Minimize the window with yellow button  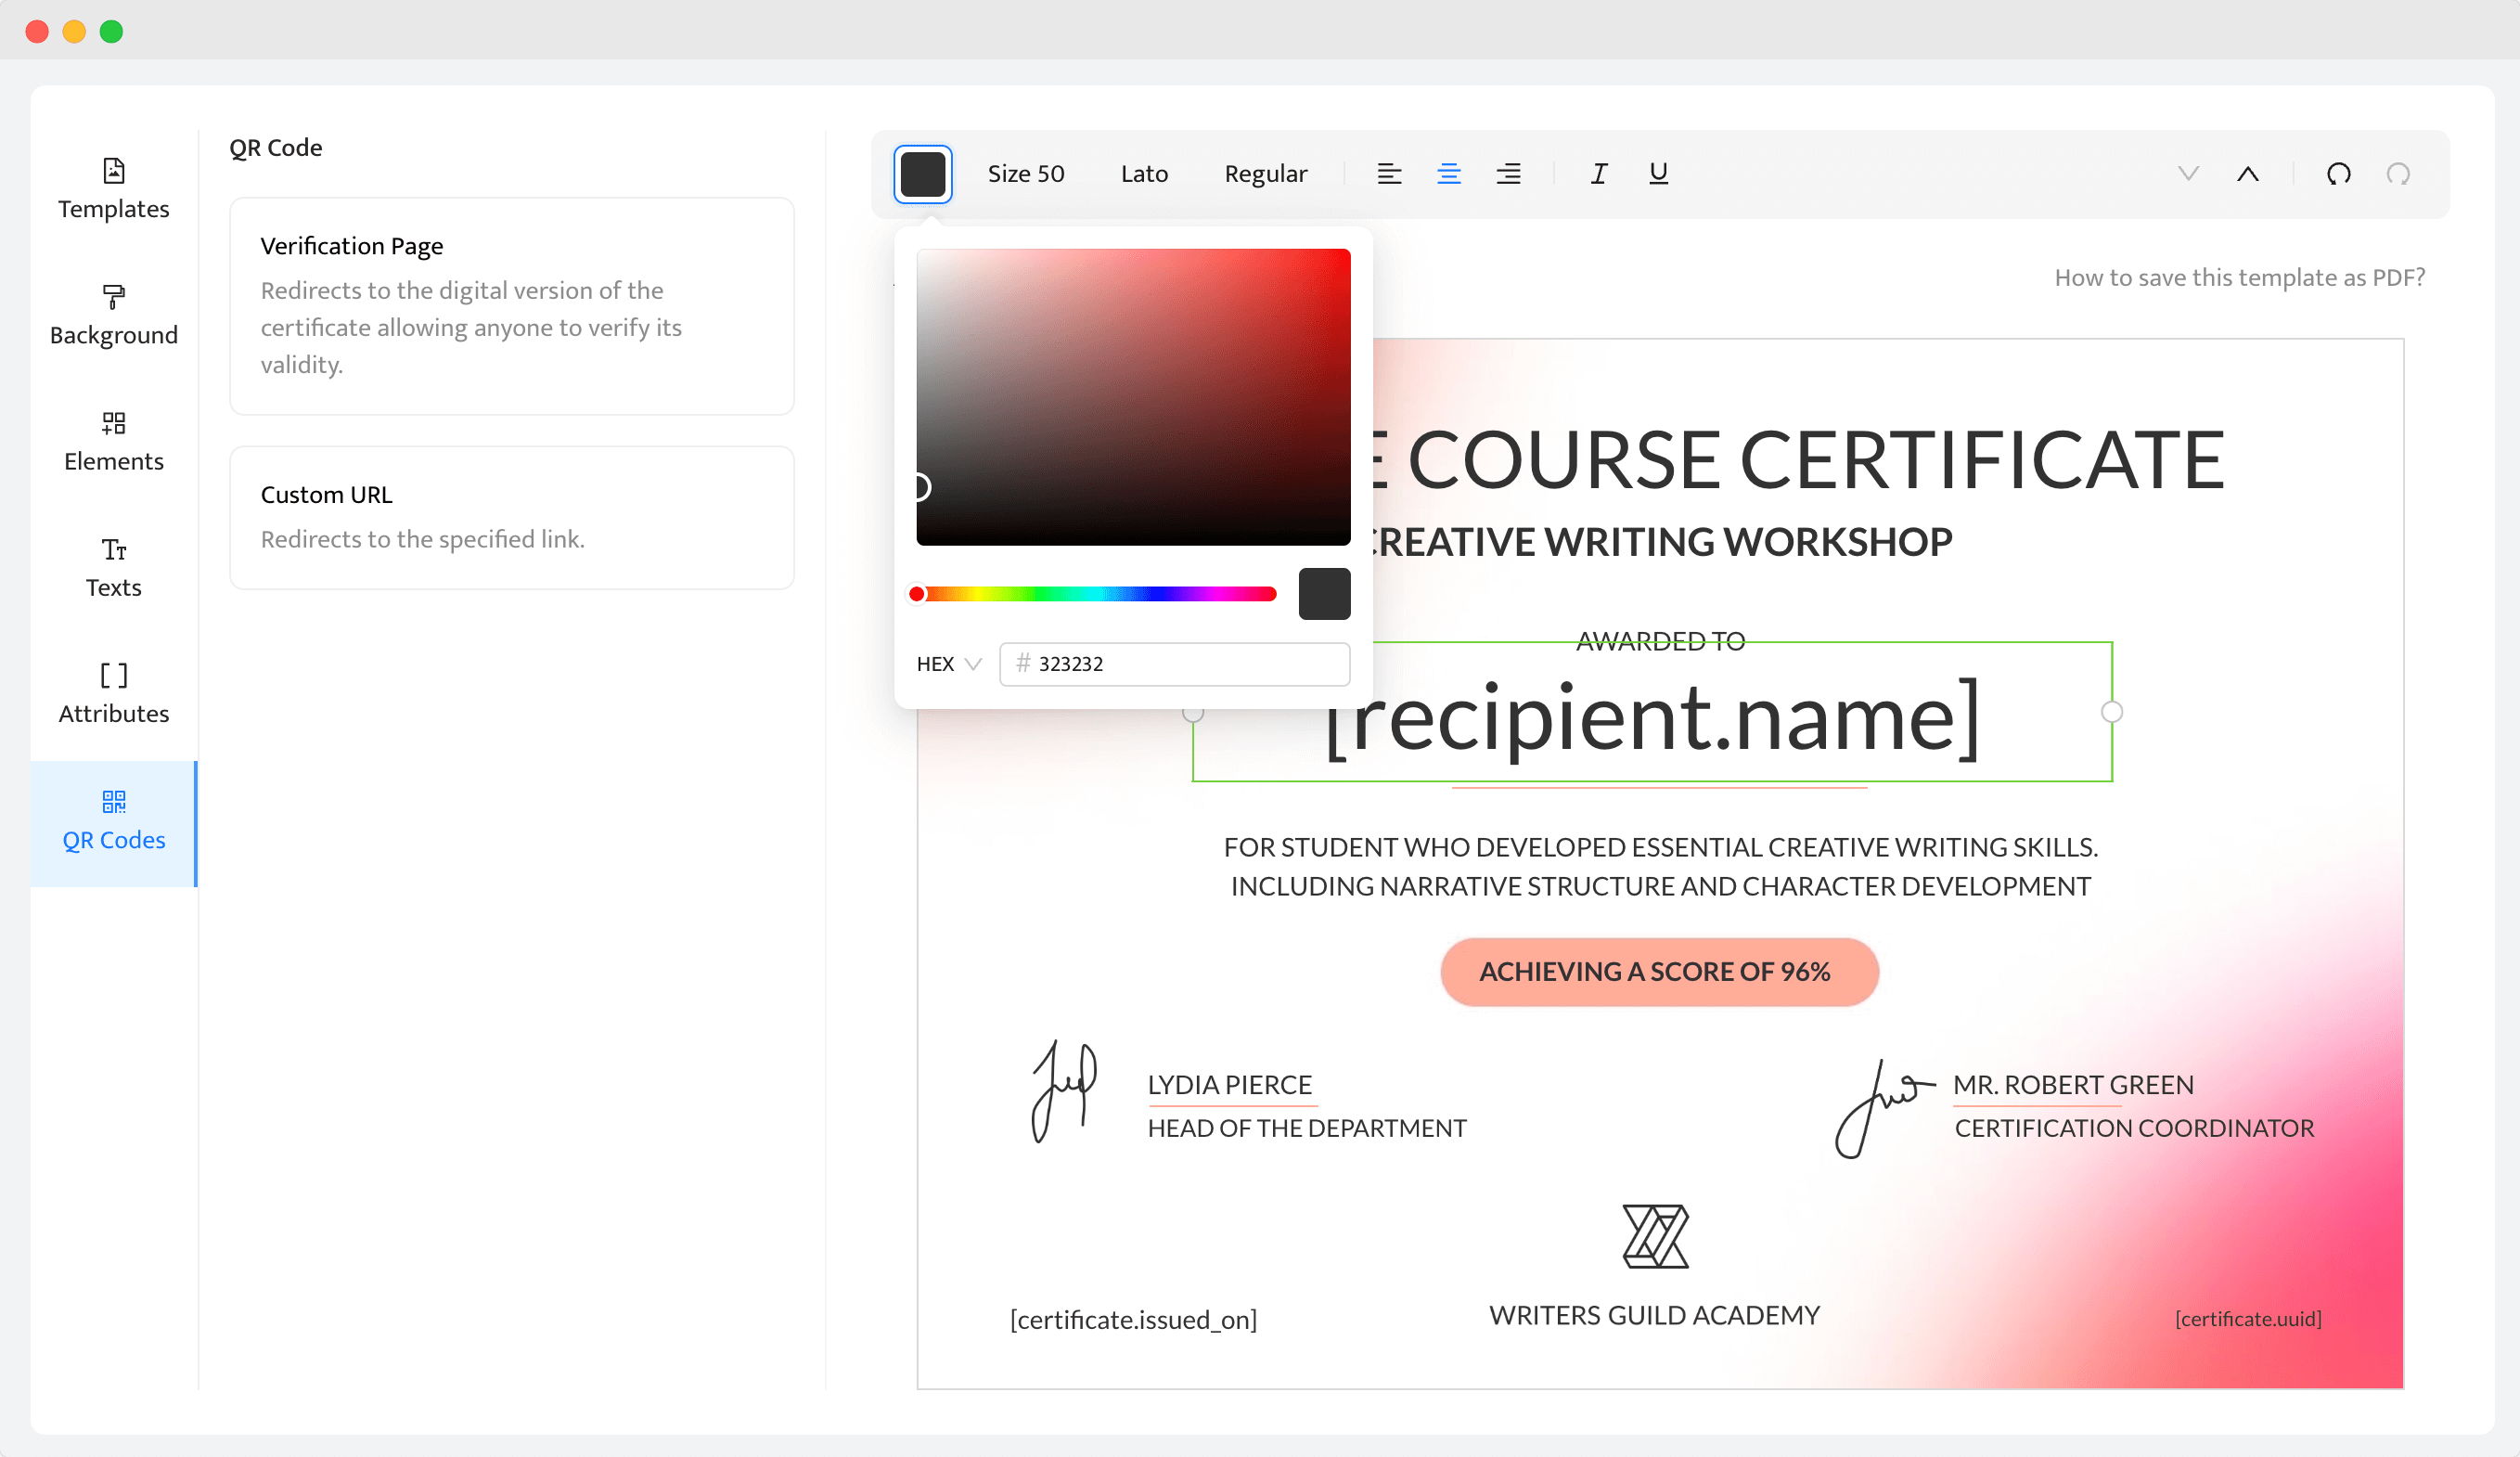coord(74,31)
